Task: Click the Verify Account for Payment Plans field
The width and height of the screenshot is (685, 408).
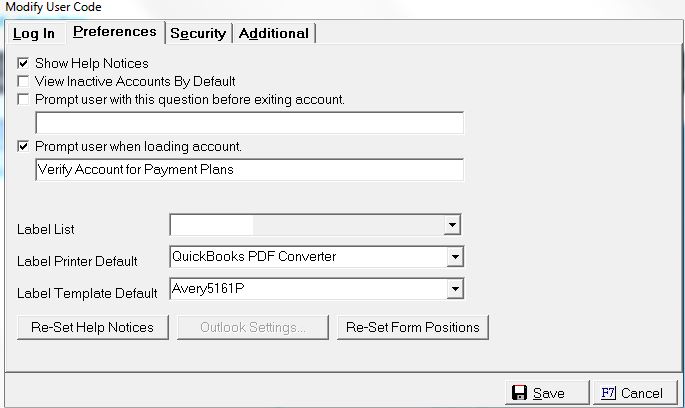Action: coord(249,170)
